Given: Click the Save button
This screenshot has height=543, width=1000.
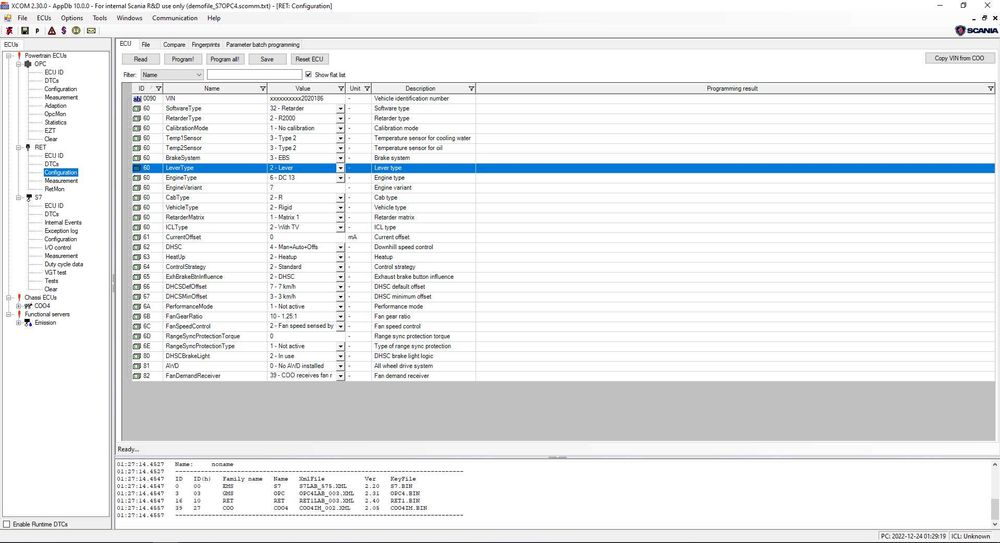Looking at the screenshot, I should click(x=267, y=59).
